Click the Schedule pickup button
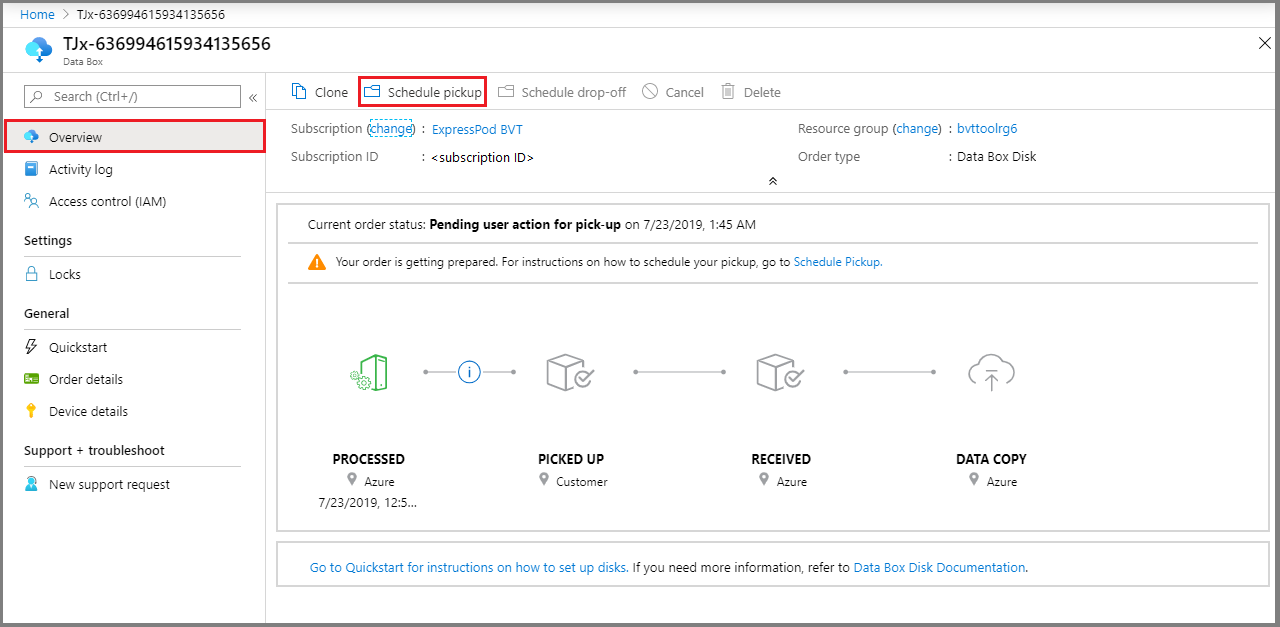This screenshot has width=1280, height=627. pyautogui.click(x=423, y=92)
